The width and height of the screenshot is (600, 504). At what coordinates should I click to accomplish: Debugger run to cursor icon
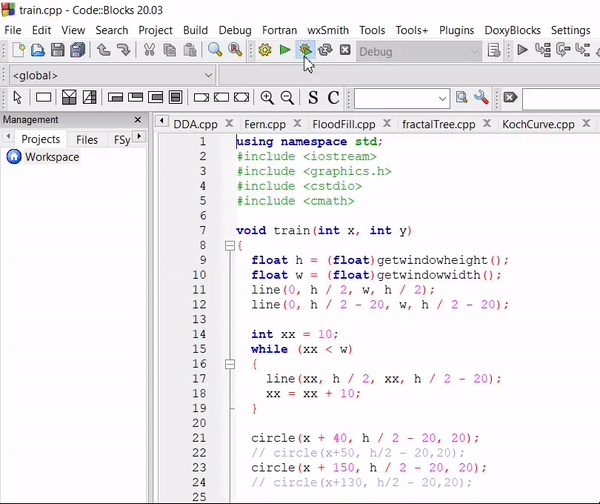(x=543, y=50)
